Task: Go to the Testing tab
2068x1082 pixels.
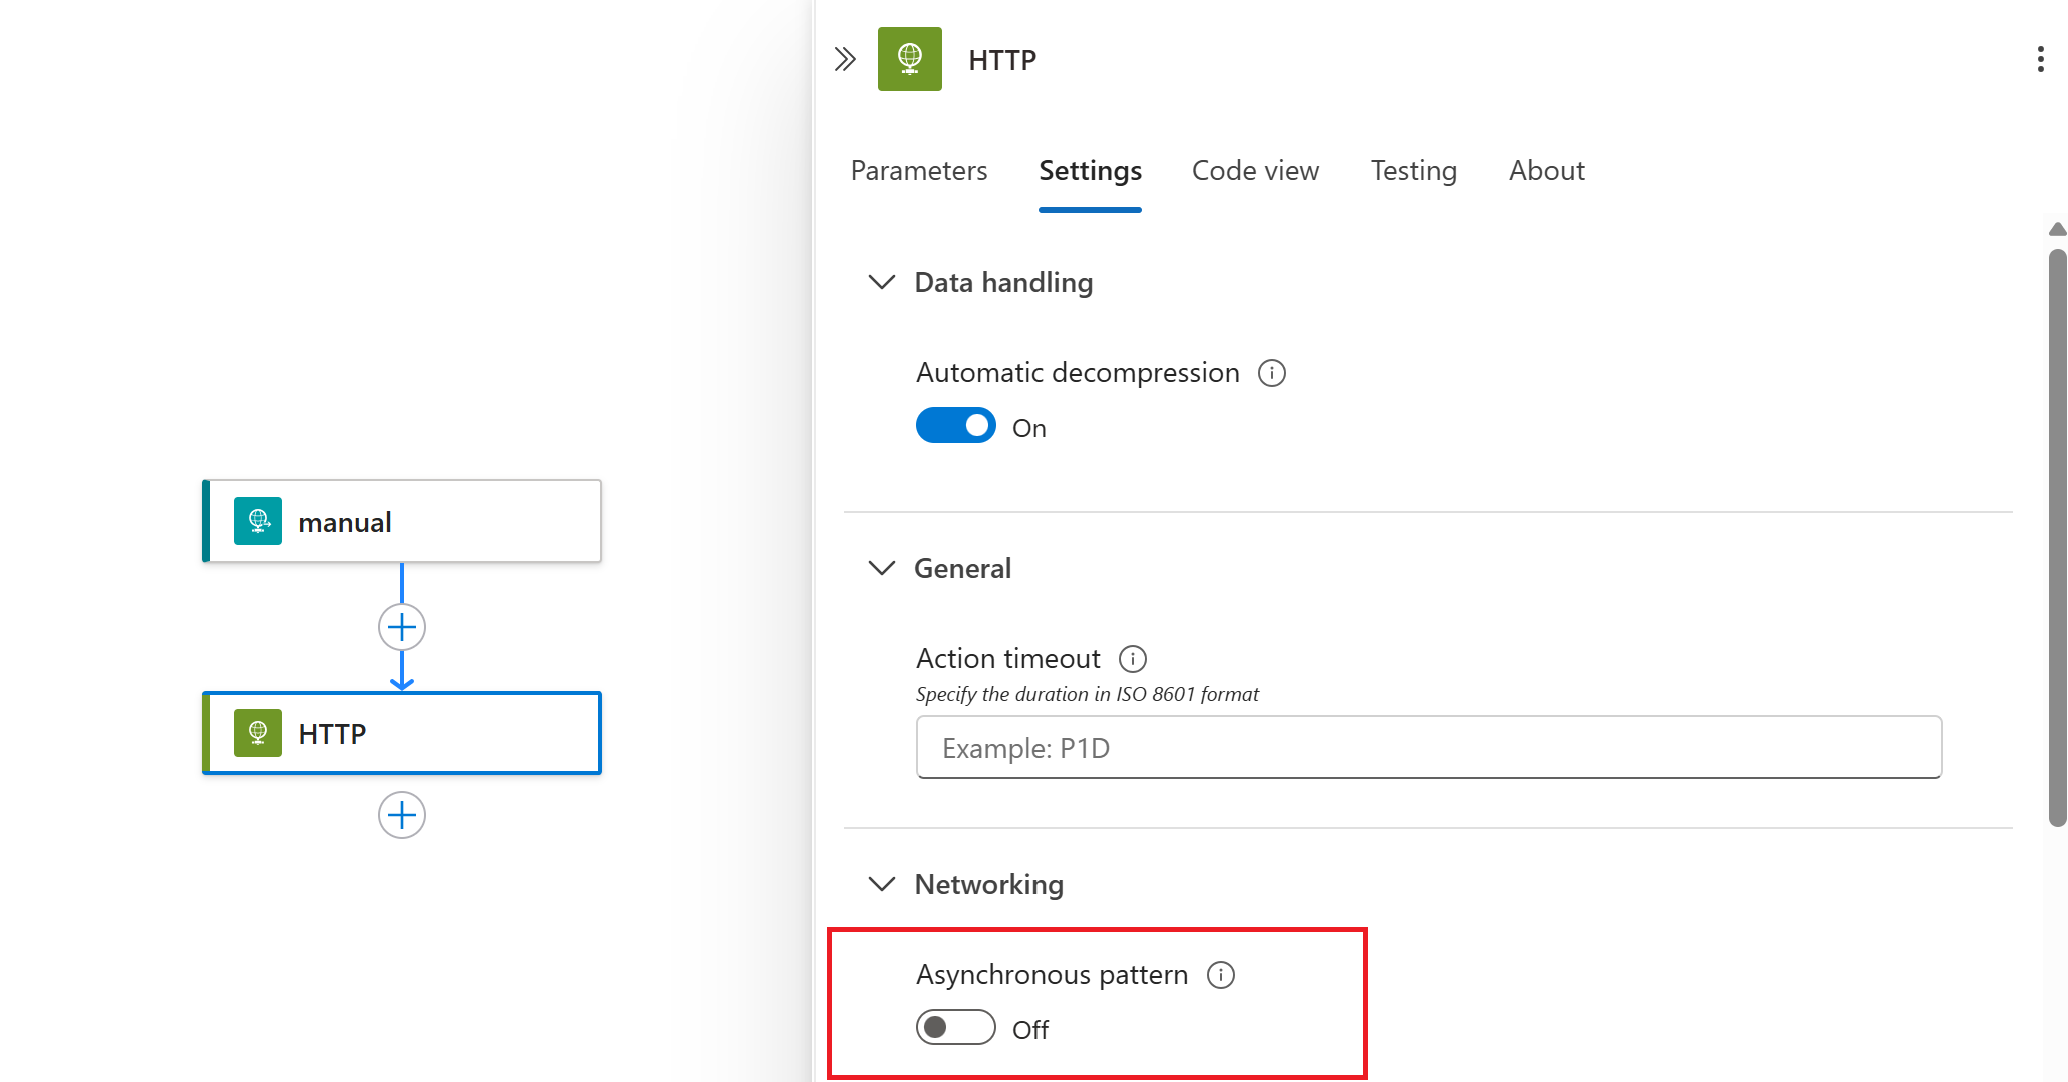Action: click(x=1413, y=171)
